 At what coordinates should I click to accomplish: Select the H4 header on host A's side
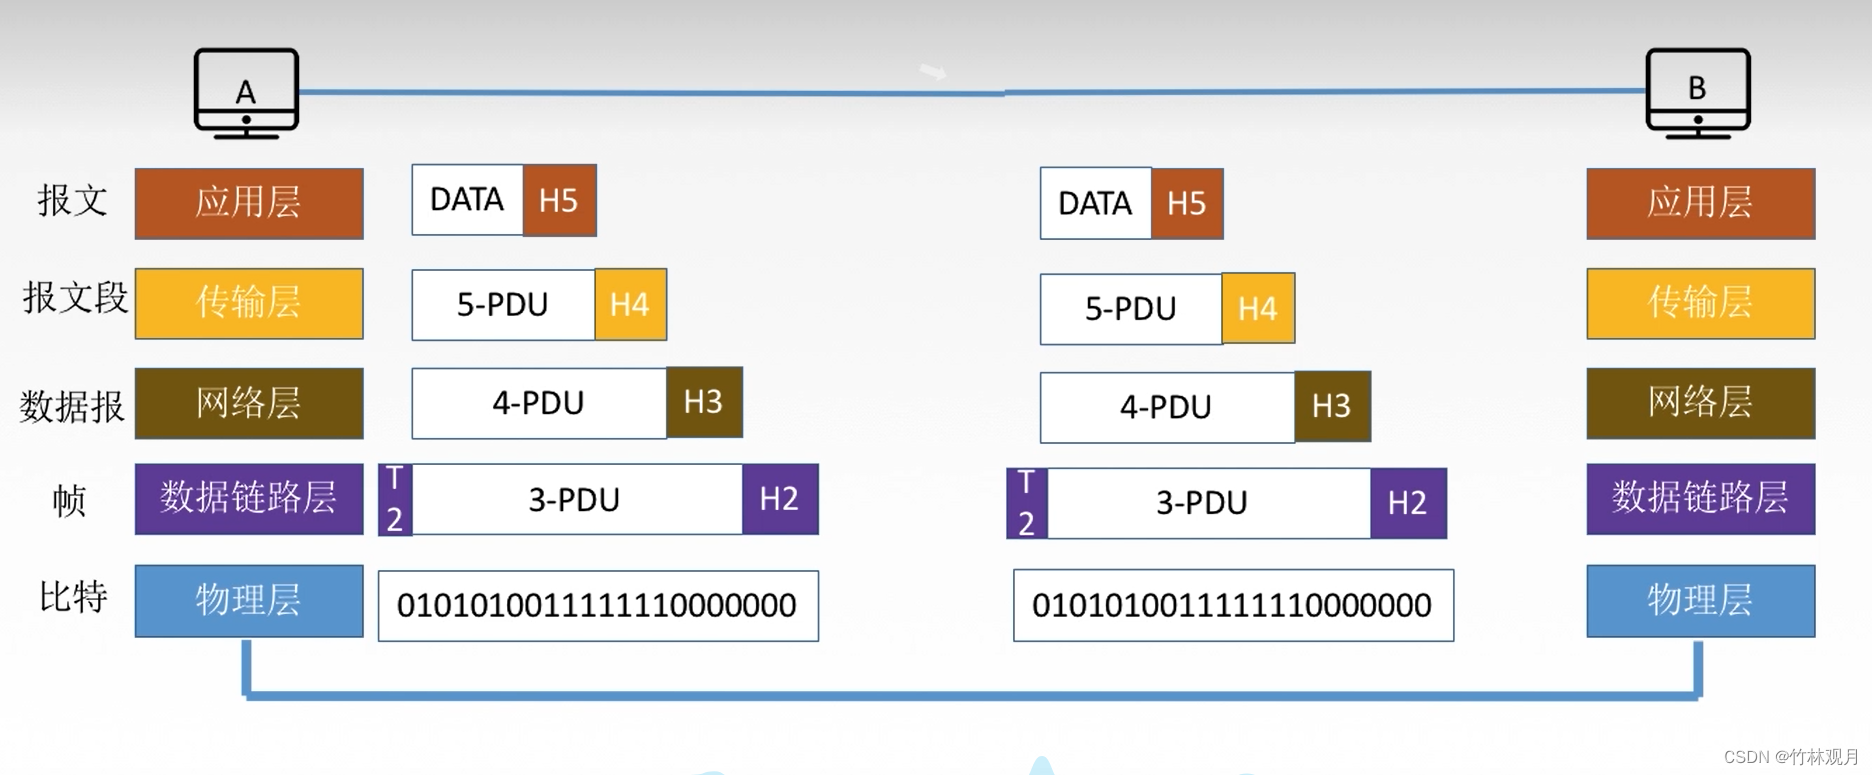(631, 304)
